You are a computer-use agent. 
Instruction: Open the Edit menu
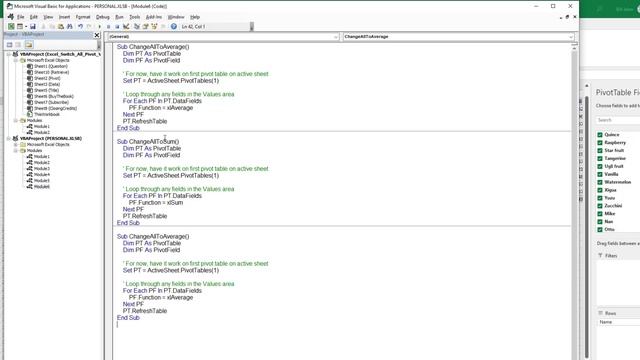click(34, 17)
